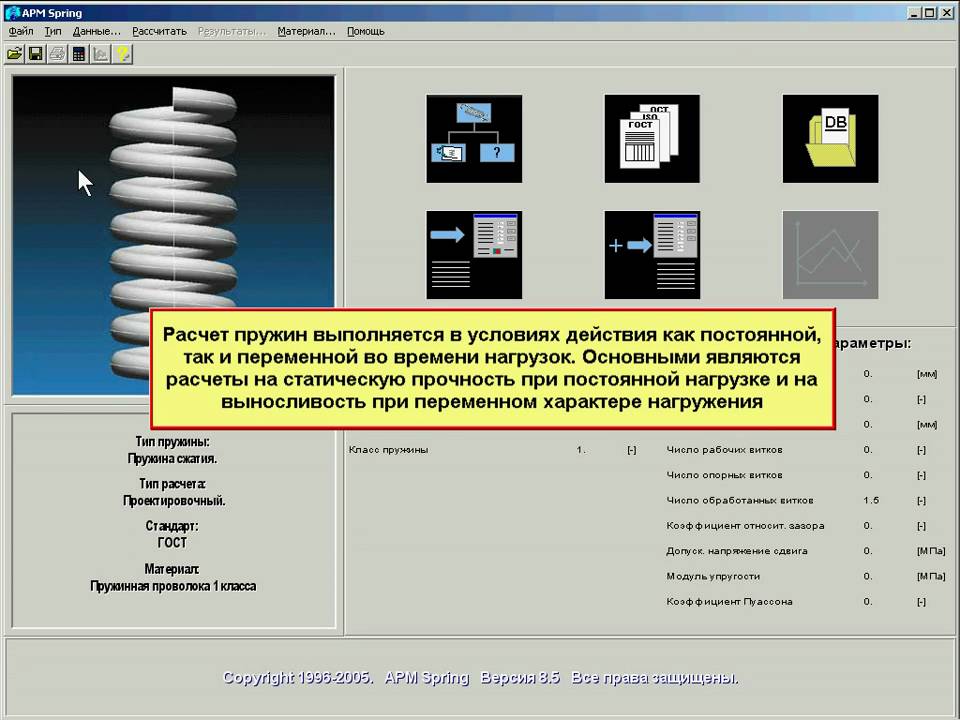Click the Версия 8.5 footer text
The height and width of the screenshot is (720, 960).
[x=520, y=678]
